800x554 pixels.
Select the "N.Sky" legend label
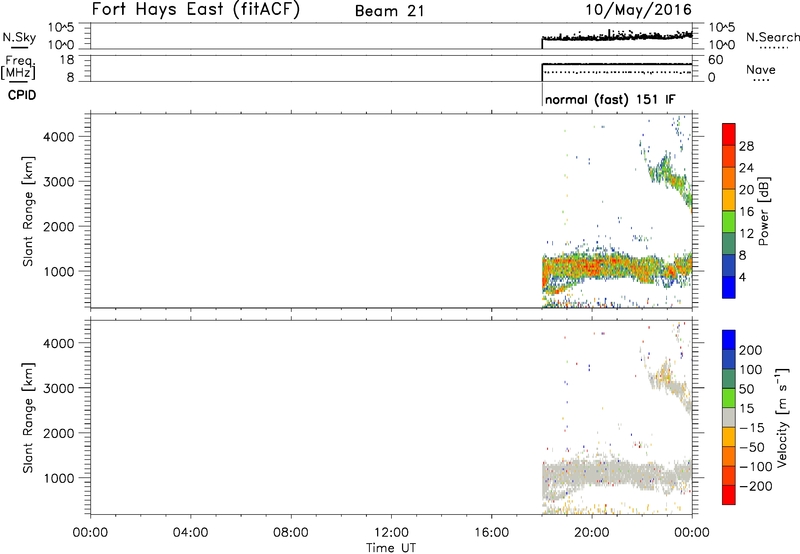tap(19, 37)
